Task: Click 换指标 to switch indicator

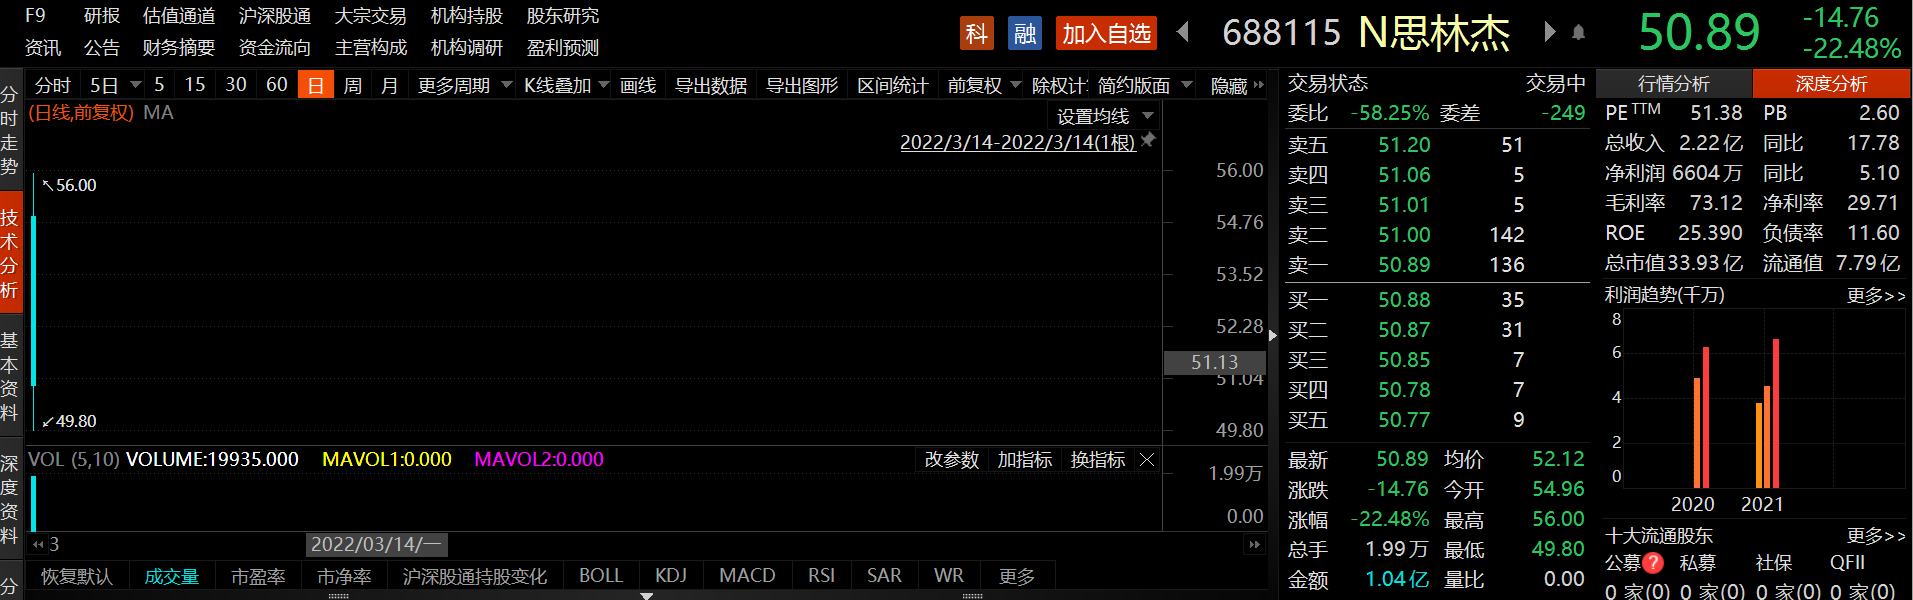Action: click(x=1098, y=459)
